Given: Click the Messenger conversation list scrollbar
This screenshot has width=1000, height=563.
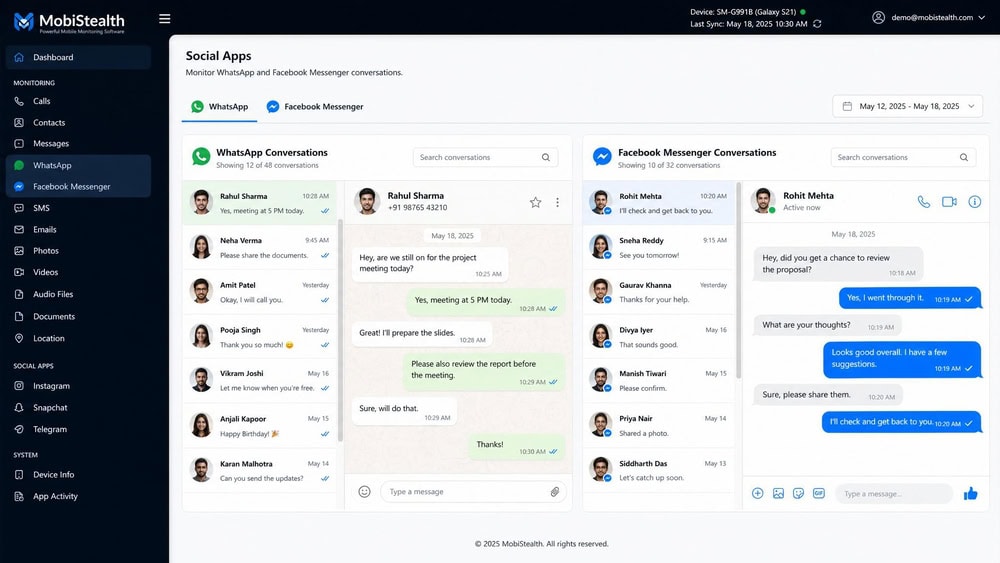Looking at the screenshot, I should (739, 281).
